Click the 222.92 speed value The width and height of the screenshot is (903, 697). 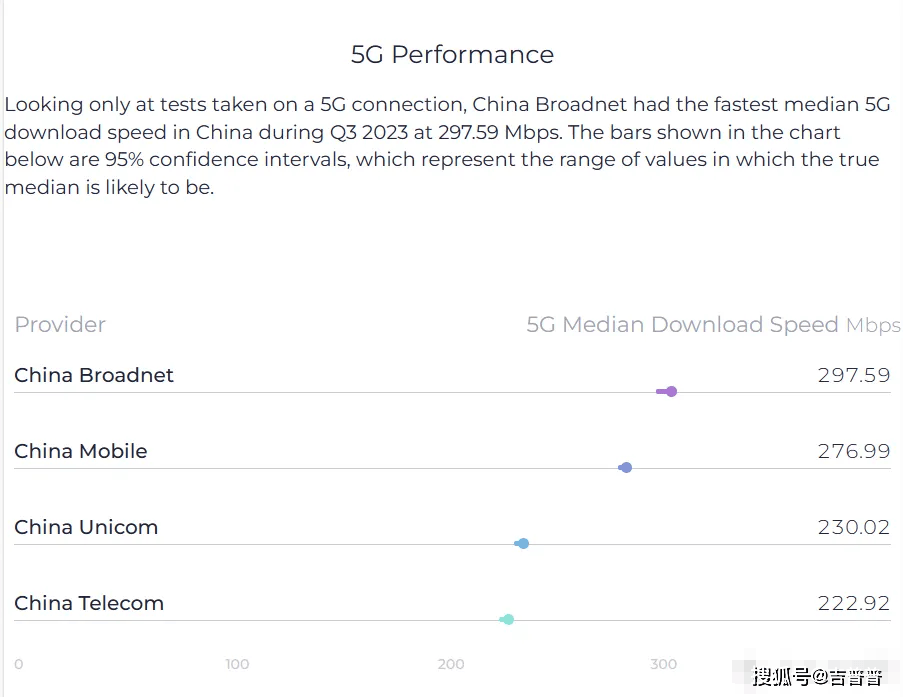(x=854, y=603)
